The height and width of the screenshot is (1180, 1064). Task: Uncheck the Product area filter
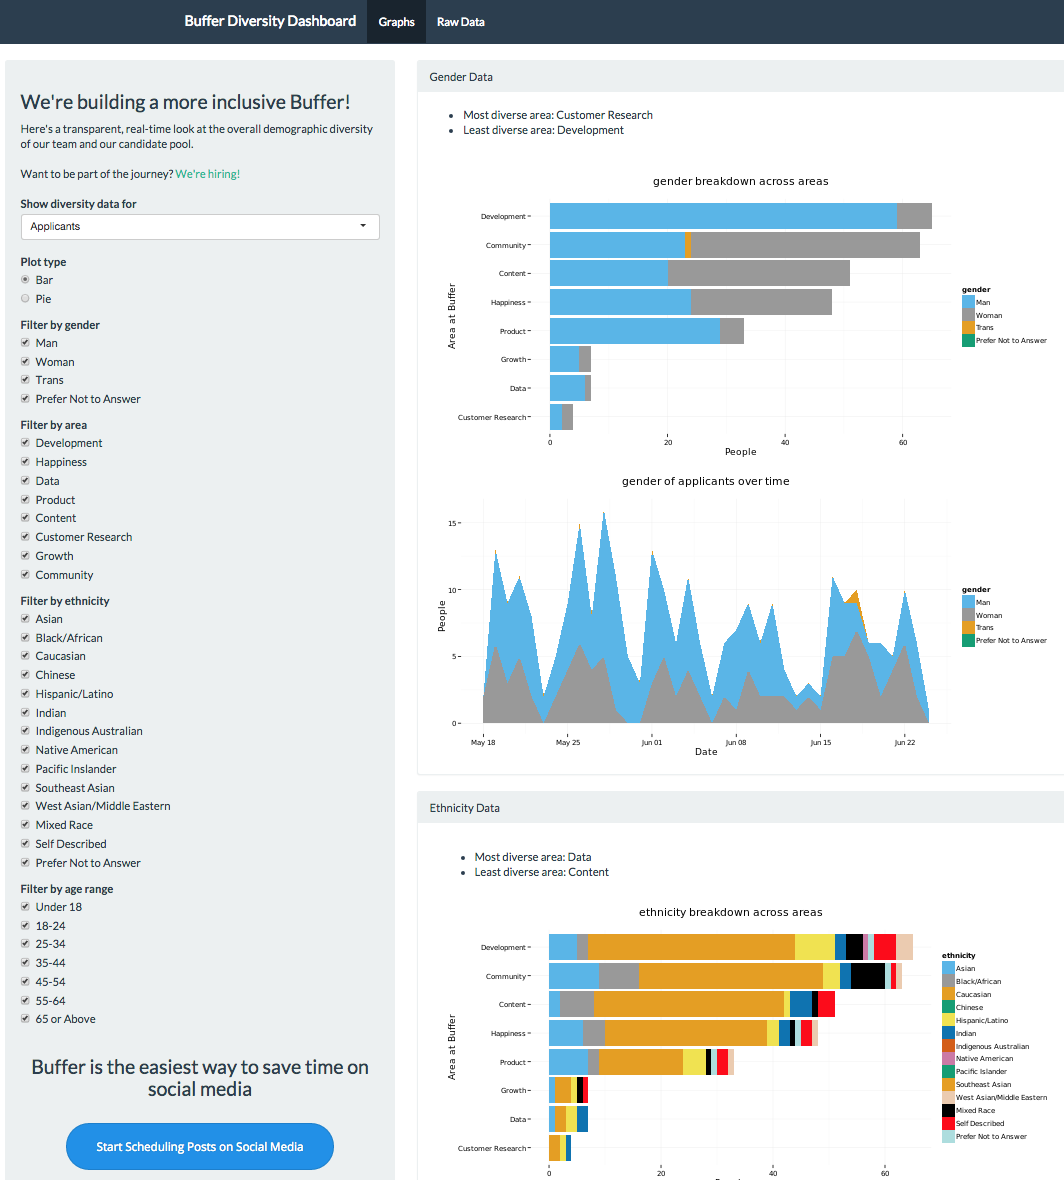pyautogui.click(x=26, y=499)
